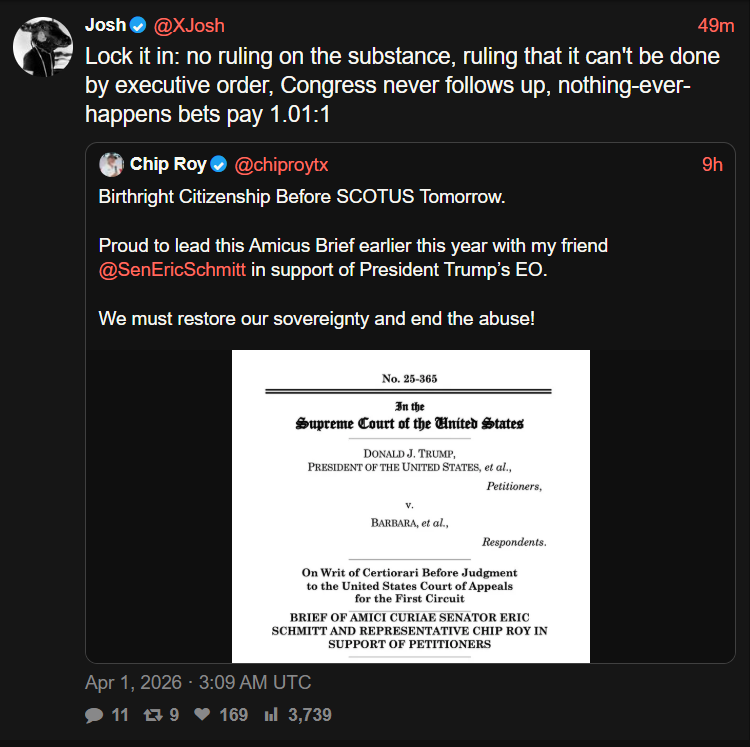Open the @XJosh handle link
This screenshot has width=750, height=747.
pos(189,25)
